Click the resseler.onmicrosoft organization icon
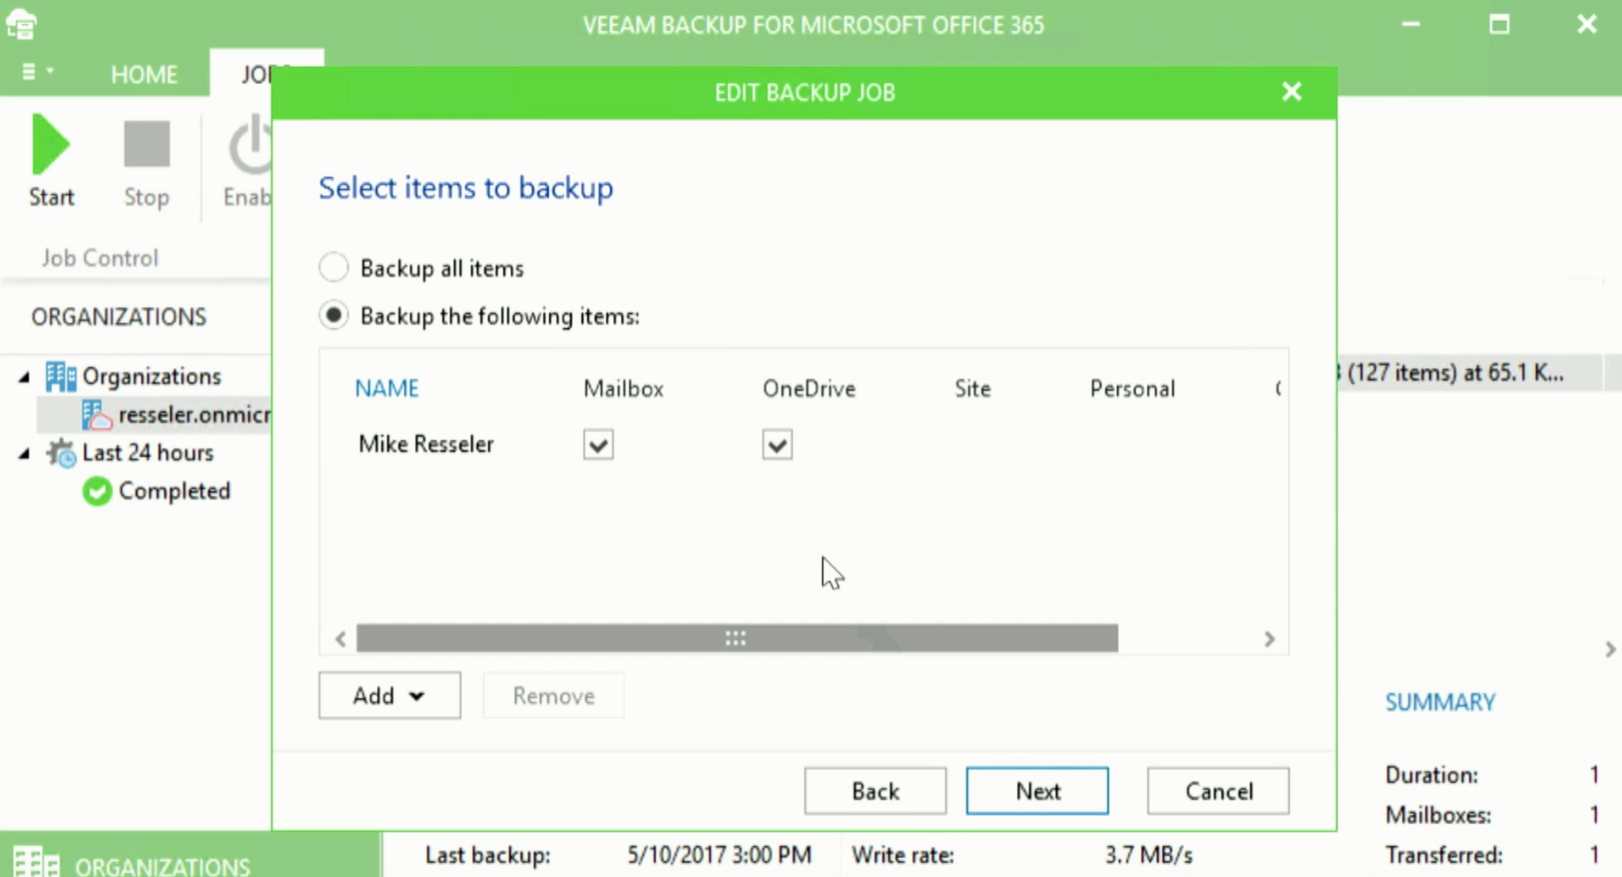 click(96, 414)
